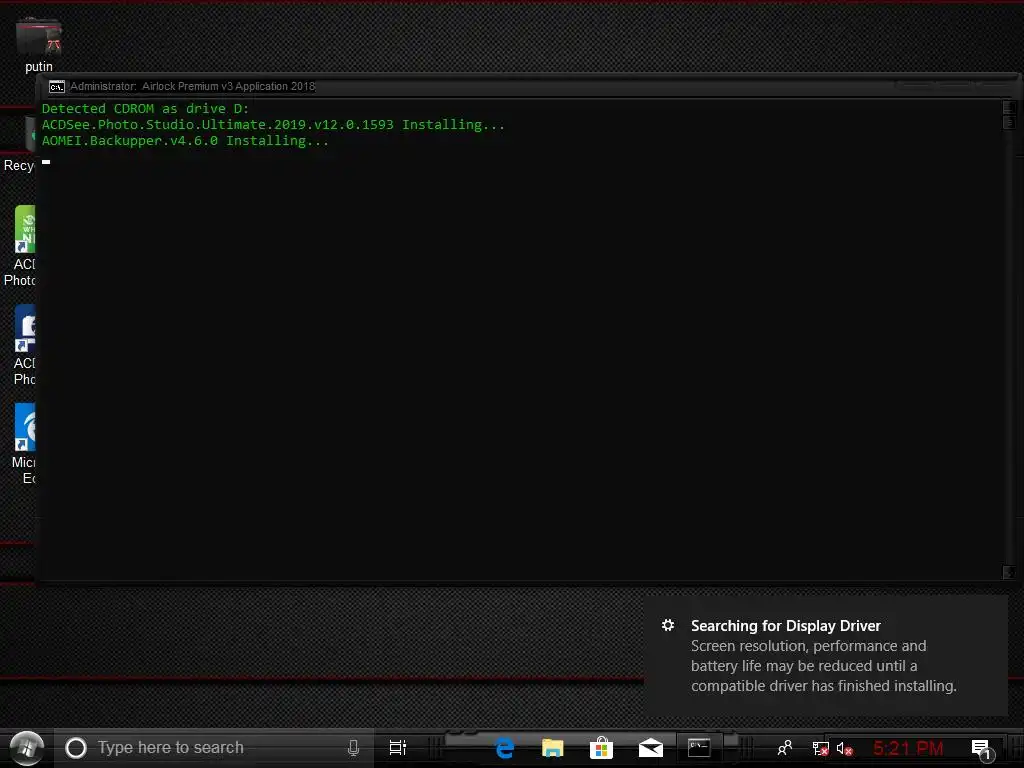Open the Mail app from taskbar
This screenshot has height=768, width=1024.
point(650,748)
